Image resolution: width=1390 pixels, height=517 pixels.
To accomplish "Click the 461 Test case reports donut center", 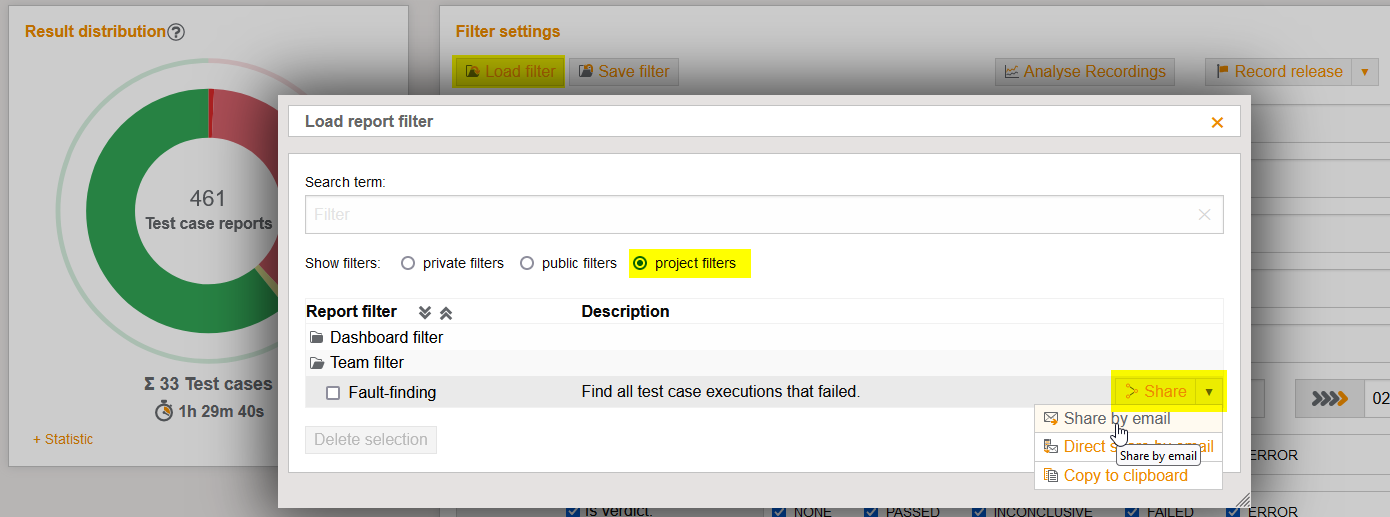I will pyautogui.click(x=208, y=210).
